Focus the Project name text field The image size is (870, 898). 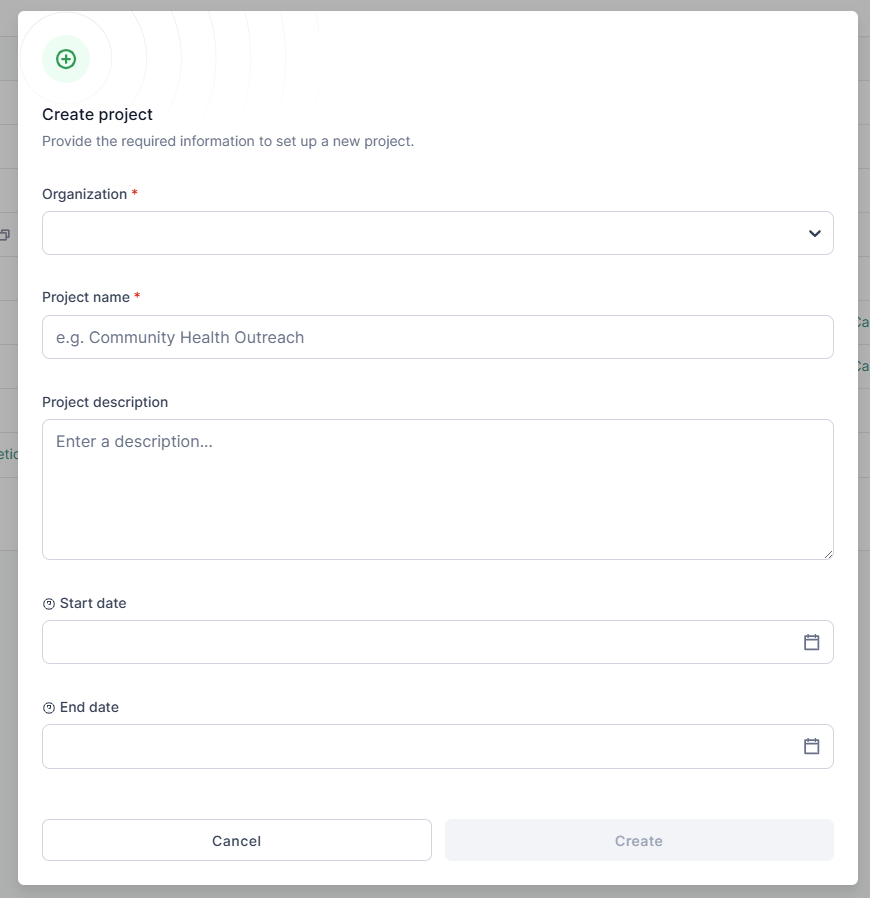click(437, 337)
